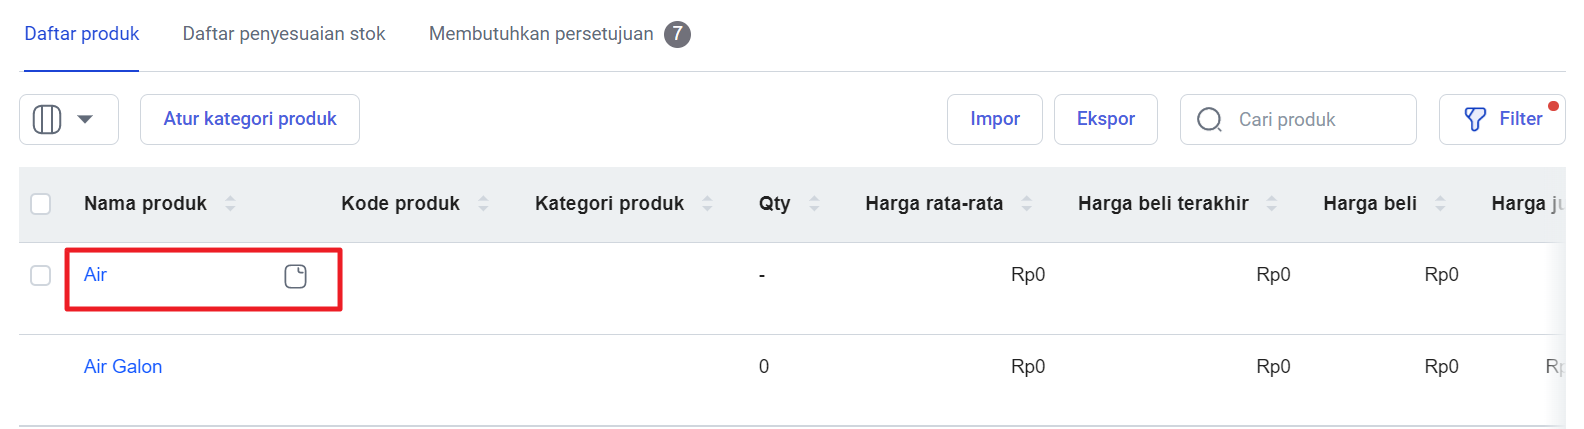Viewport: 1584px width, 429px height.
Task: Click the bundle icon beside Air
Action: [x=295, y=276]
